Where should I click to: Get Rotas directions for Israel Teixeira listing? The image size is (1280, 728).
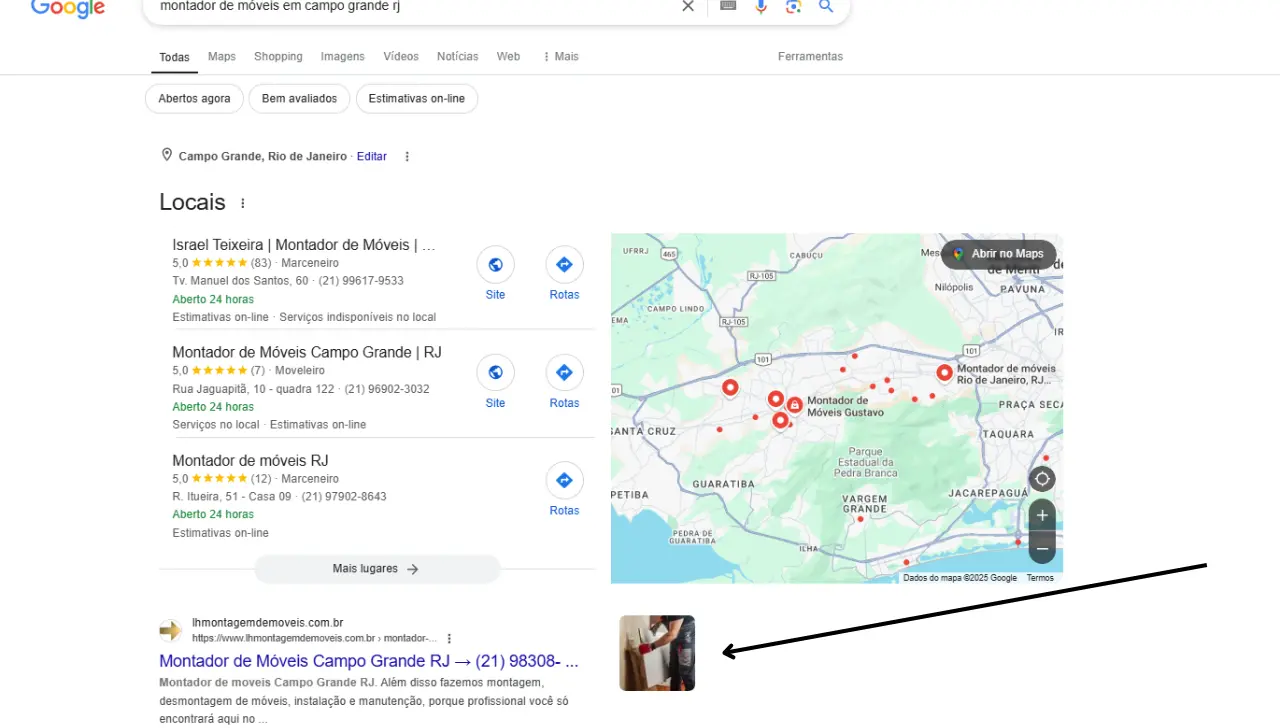[x=564, y=265]
